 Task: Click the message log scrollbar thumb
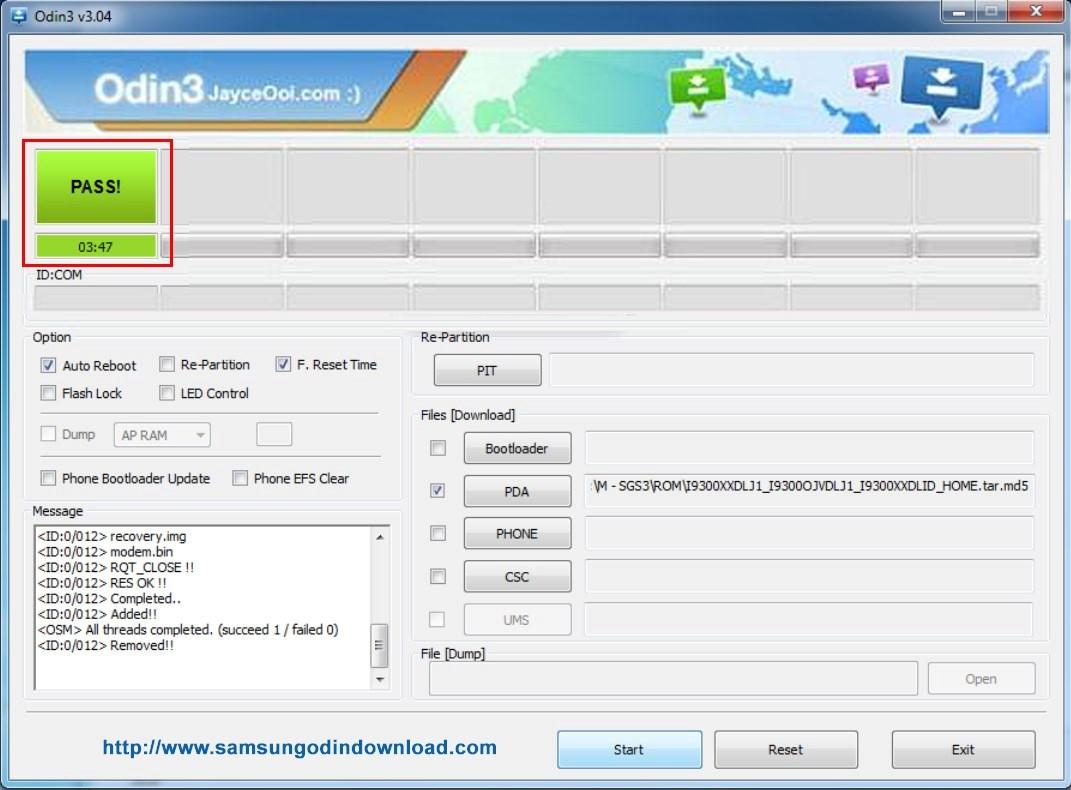point(379,645)
